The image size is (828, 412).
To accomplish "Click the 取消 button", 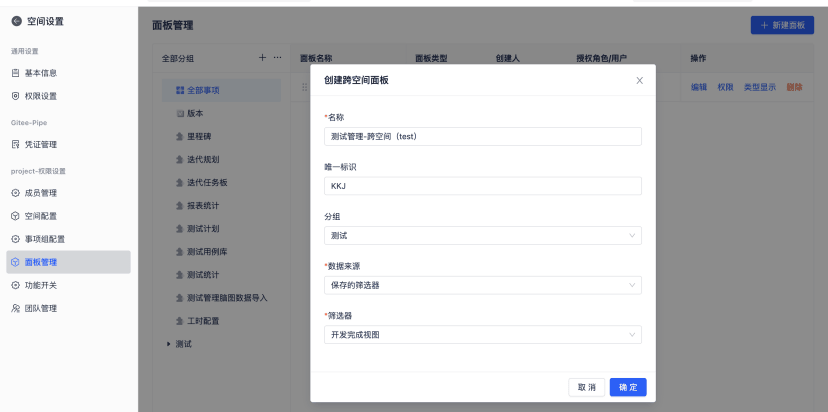I will [586, 387].
